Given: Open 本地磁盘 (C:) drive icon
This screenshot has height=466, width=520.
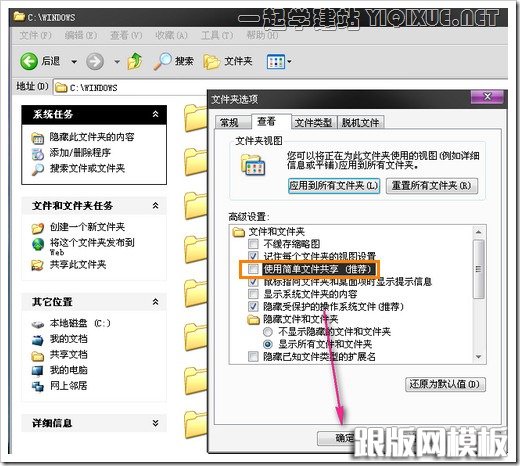Looking at the screenshot, I should point(38,324).
